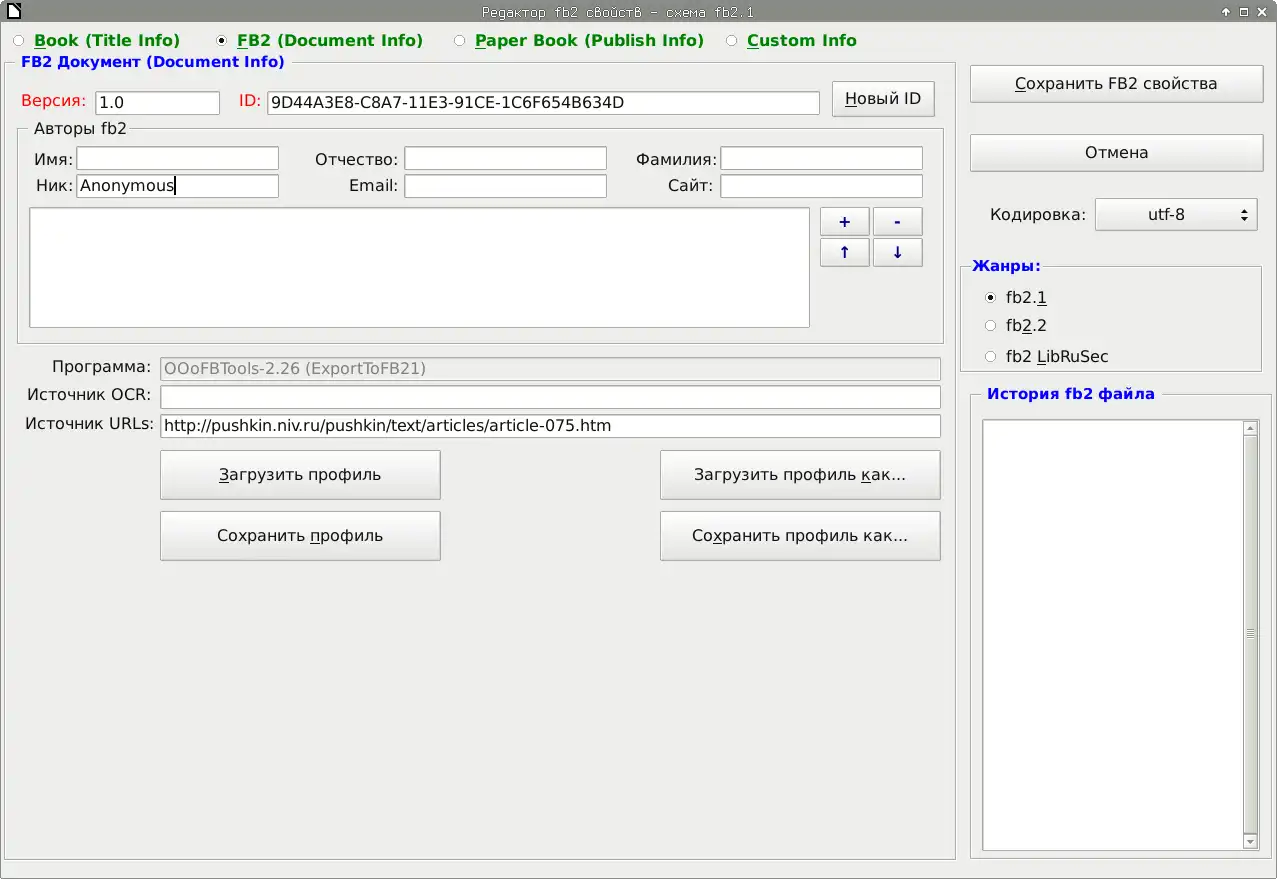Viewport: 1277px width, 879px height.
Task: Click Сохранить профиль как... button
Action: 800,536
